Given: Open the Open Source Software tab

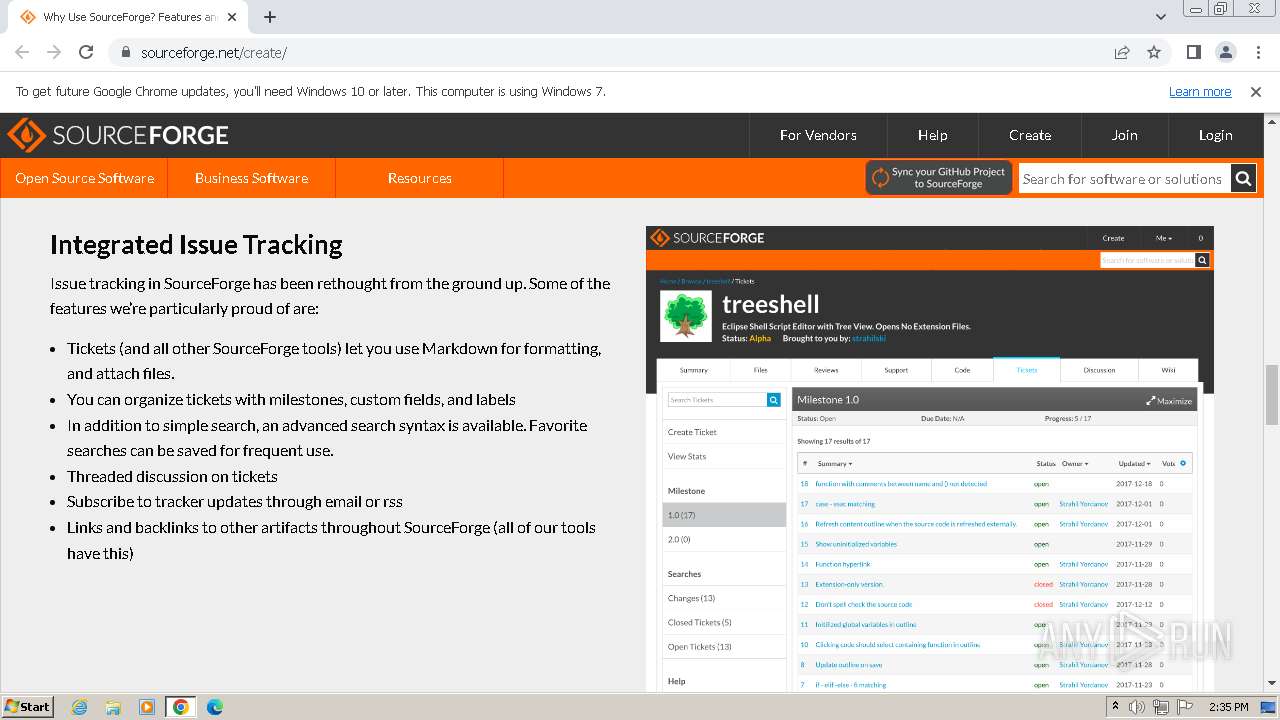Looking at the screenshot, I should click(84, 178).
